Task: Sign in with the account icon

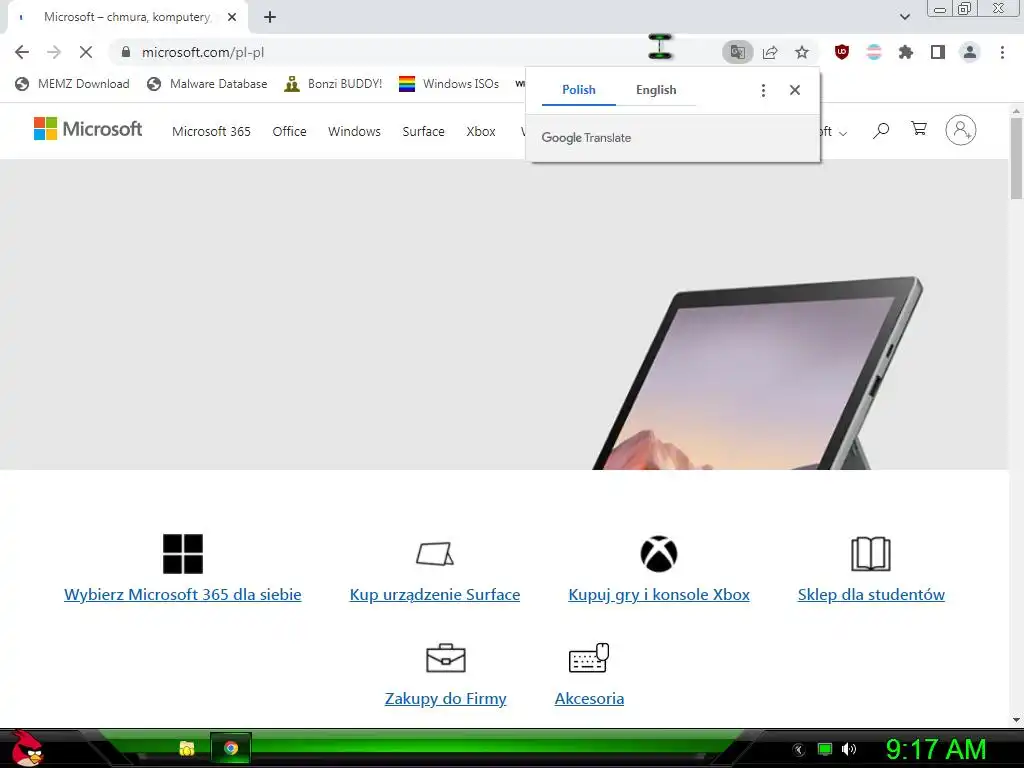Action: [961, 130]
